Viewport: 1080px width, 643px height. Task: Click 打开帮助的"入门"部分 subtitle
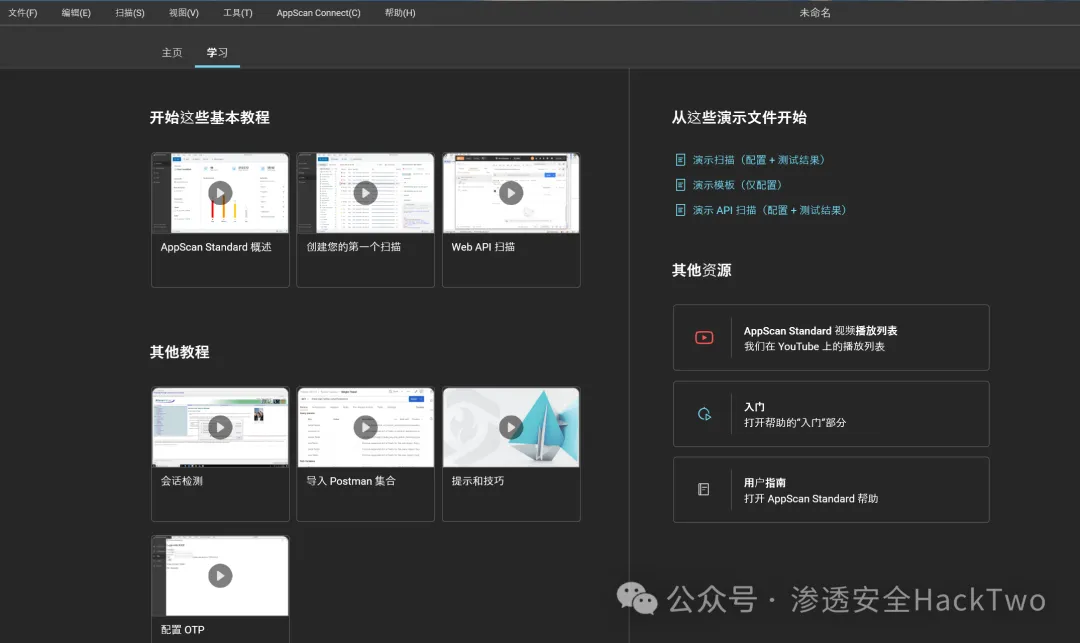pyautogui.click(x=795, y=423)
